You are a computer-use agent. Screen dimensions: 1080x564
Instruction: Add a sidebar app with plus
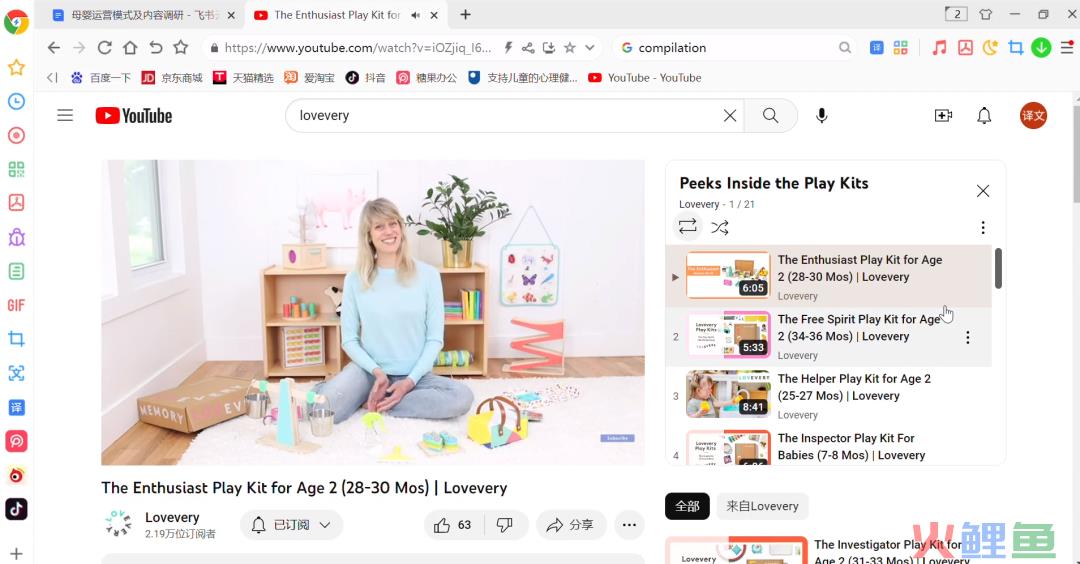pyautogui.click(x=17, y=554)
